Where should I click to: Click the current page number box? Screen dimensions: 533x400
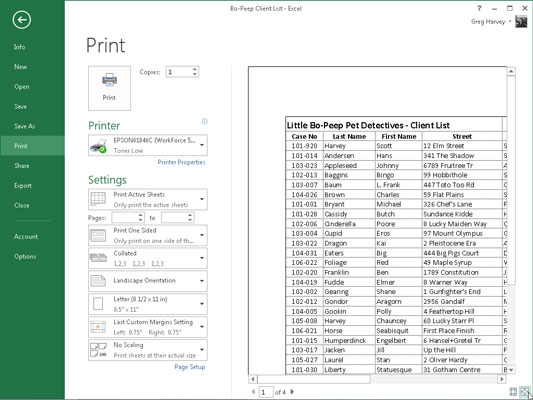(x=266, y=392)
